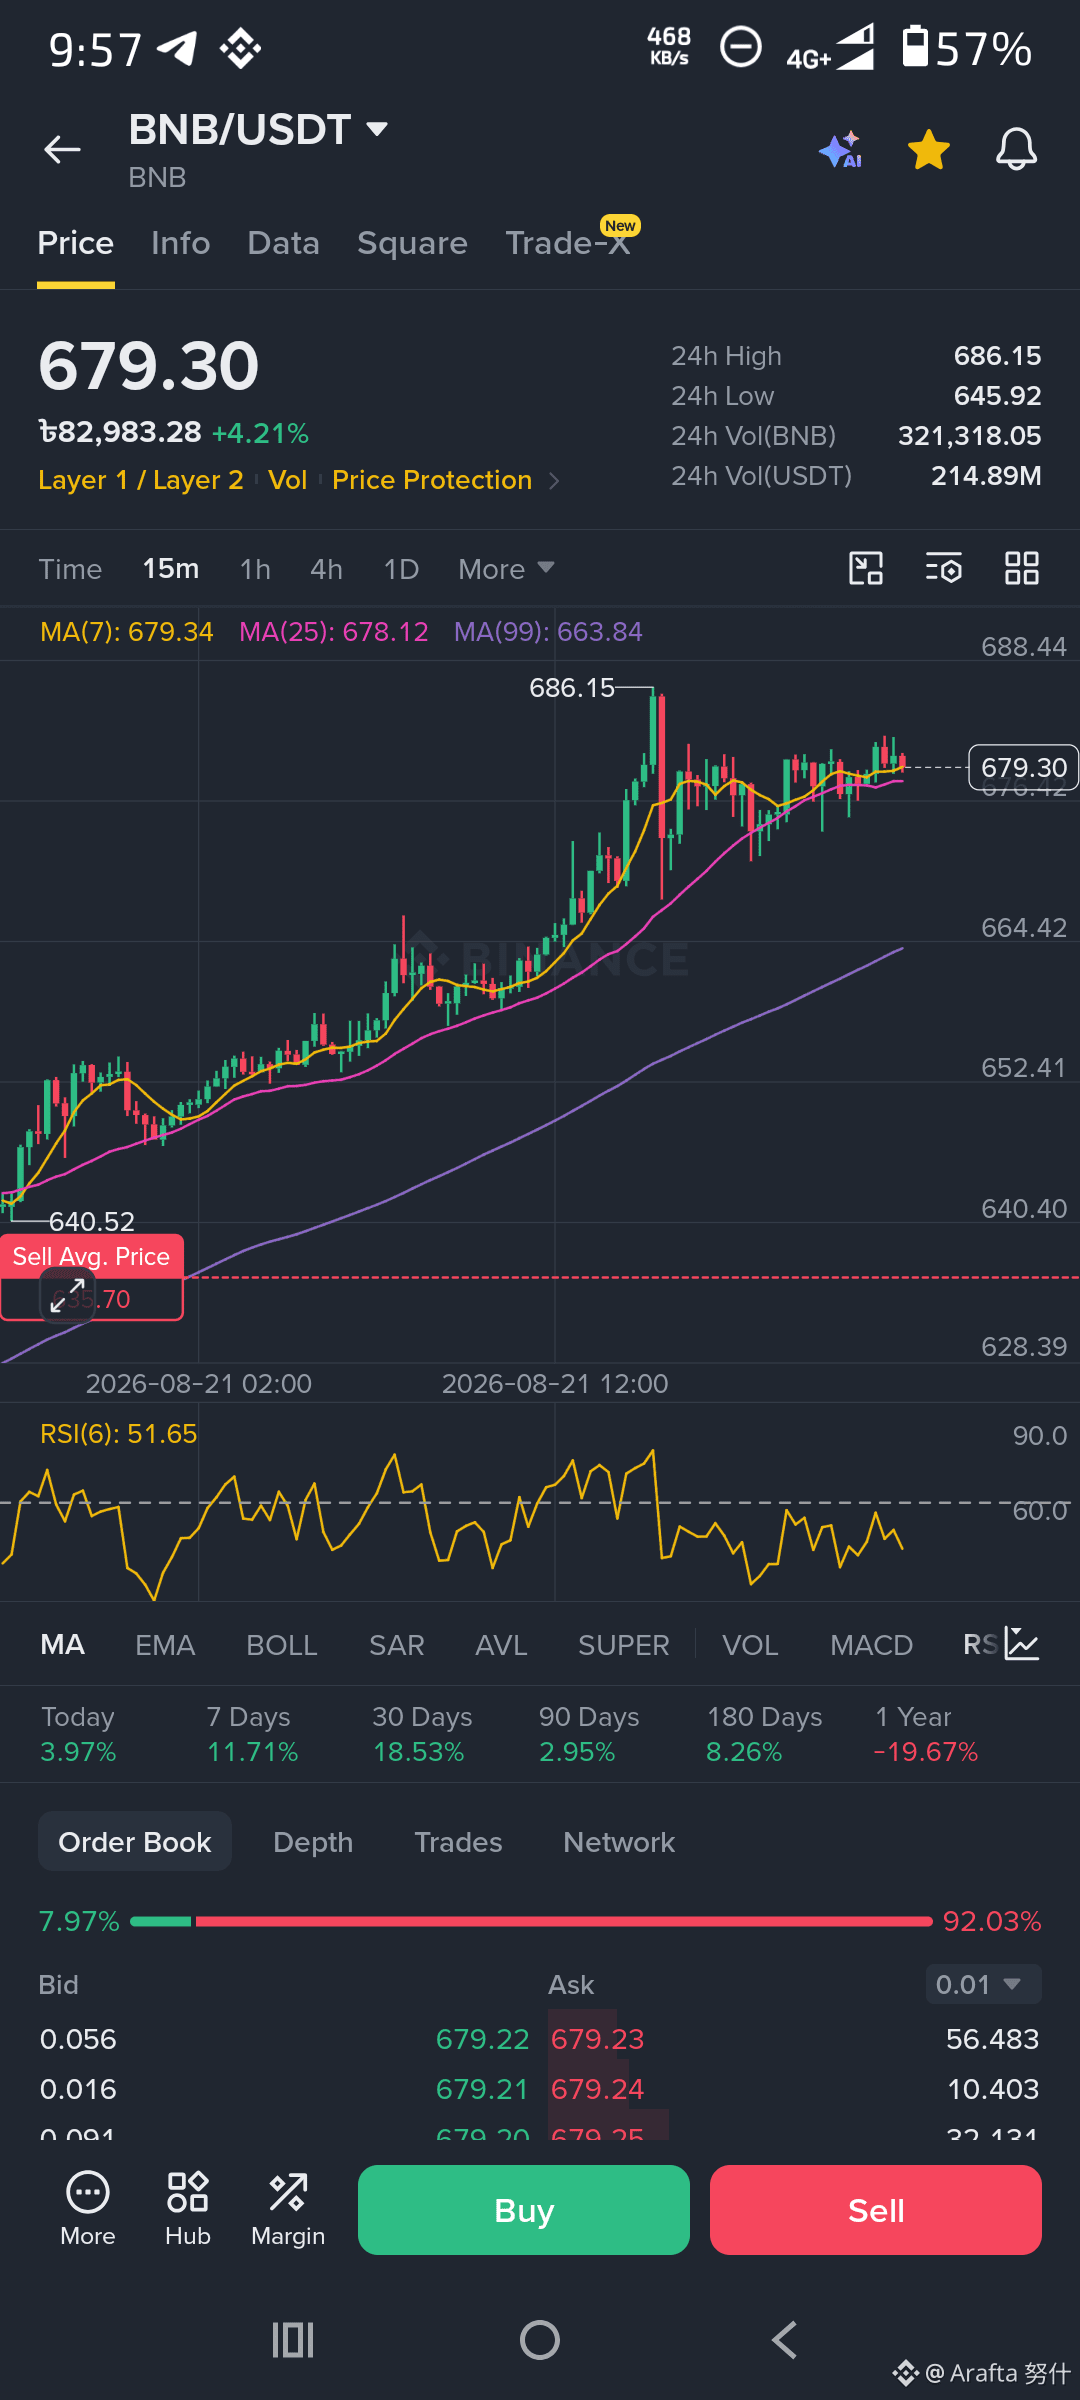Image resolution: width=1080 pixels, height=2400 pixels.
Task: Enable the MA indicator
Action: (63, 1645)
